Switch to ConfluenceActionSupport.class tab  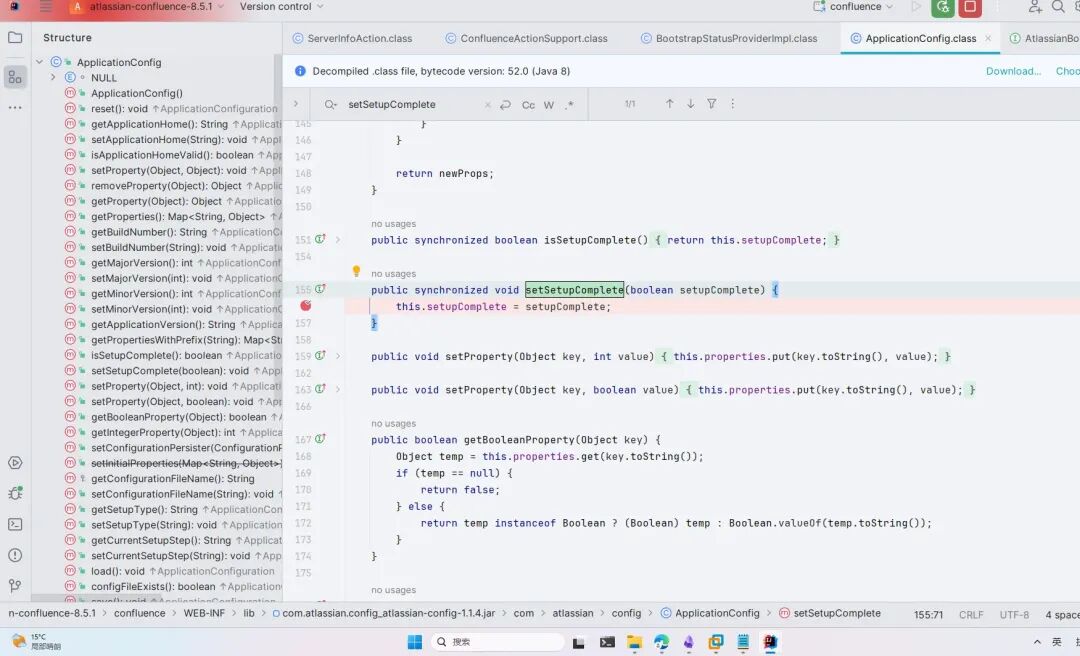(526, 39)
